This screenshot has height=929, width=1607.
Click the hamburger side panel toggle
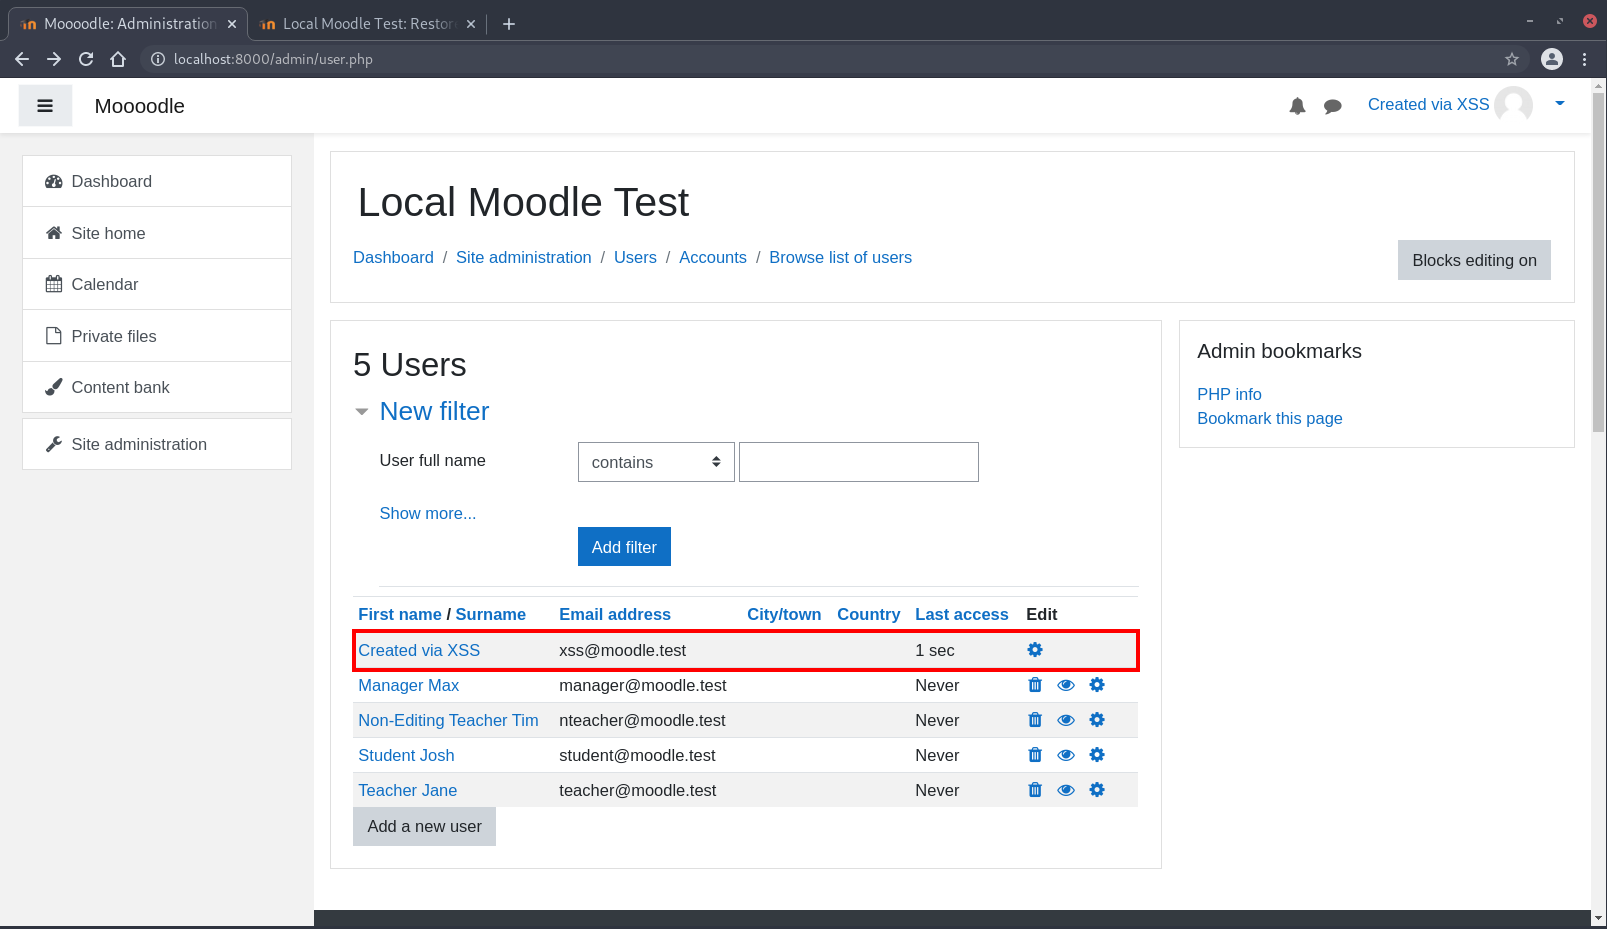click(45, 106)
